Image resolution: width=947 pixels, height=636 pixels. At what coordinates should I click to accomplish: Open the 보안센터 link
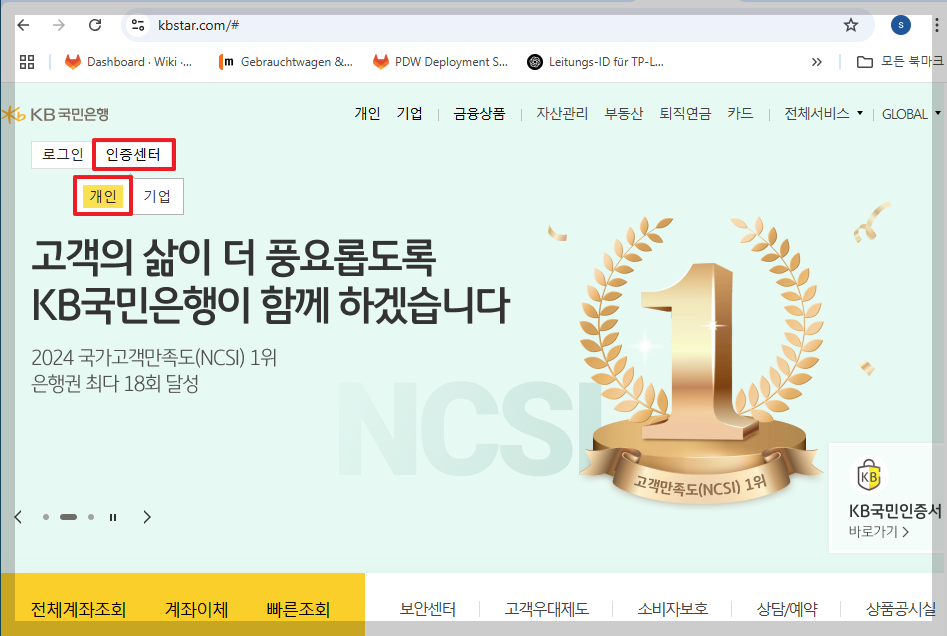428,609
